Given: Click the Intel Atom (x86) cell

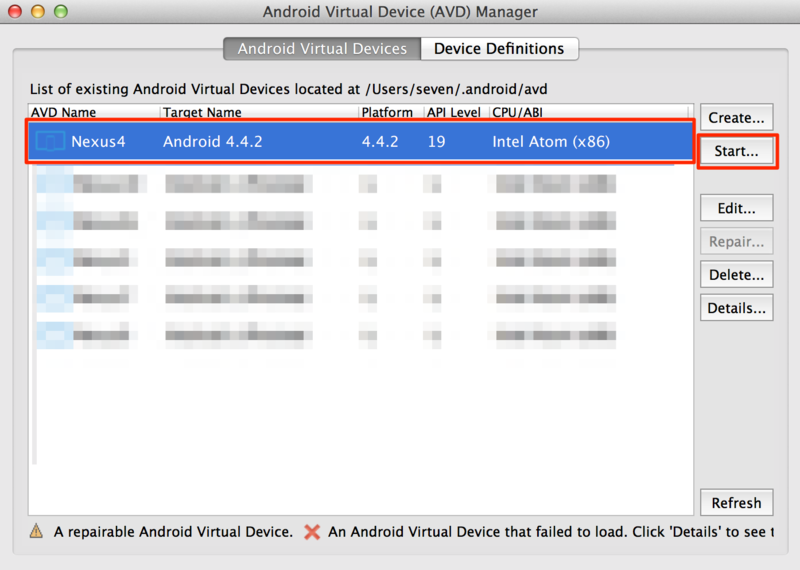Looking at the screenshot, I should [551, 141].
